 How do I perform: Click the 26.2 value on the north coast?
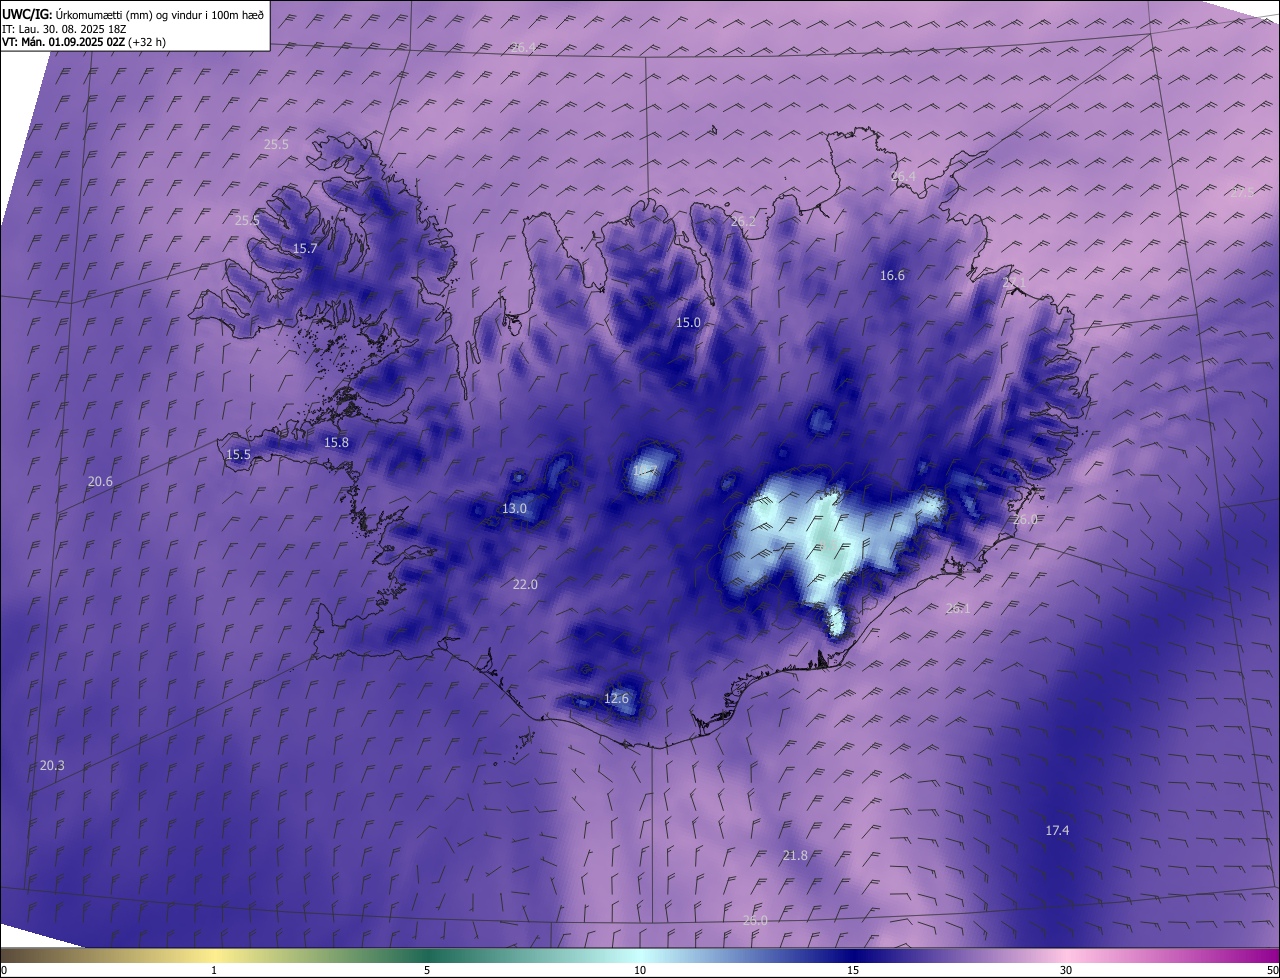pyautogui.click(x=743, y=221)
